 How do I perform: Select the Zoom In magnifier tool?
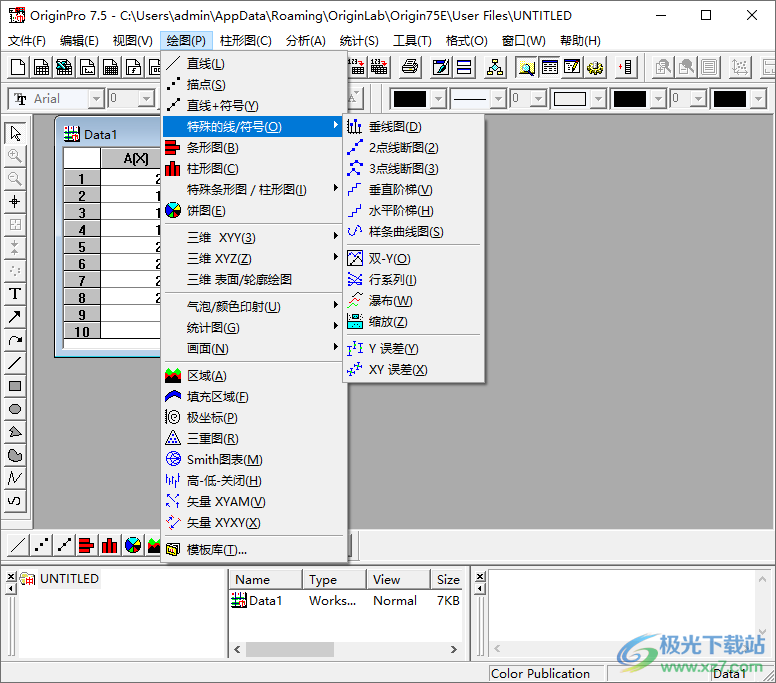point(15,156)
